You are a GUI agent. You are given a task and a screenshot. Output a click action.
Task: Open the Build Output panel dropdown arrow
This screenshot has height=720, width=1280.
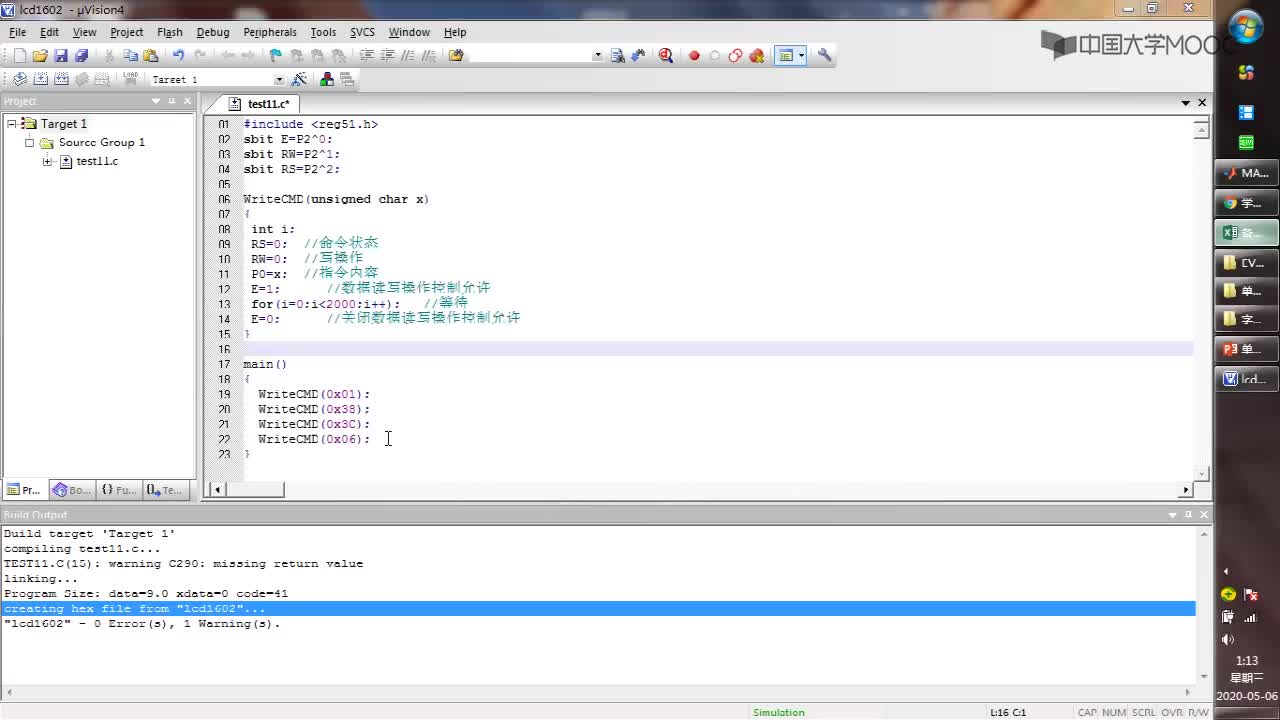pyautogui.click(x=1173, y=514)
